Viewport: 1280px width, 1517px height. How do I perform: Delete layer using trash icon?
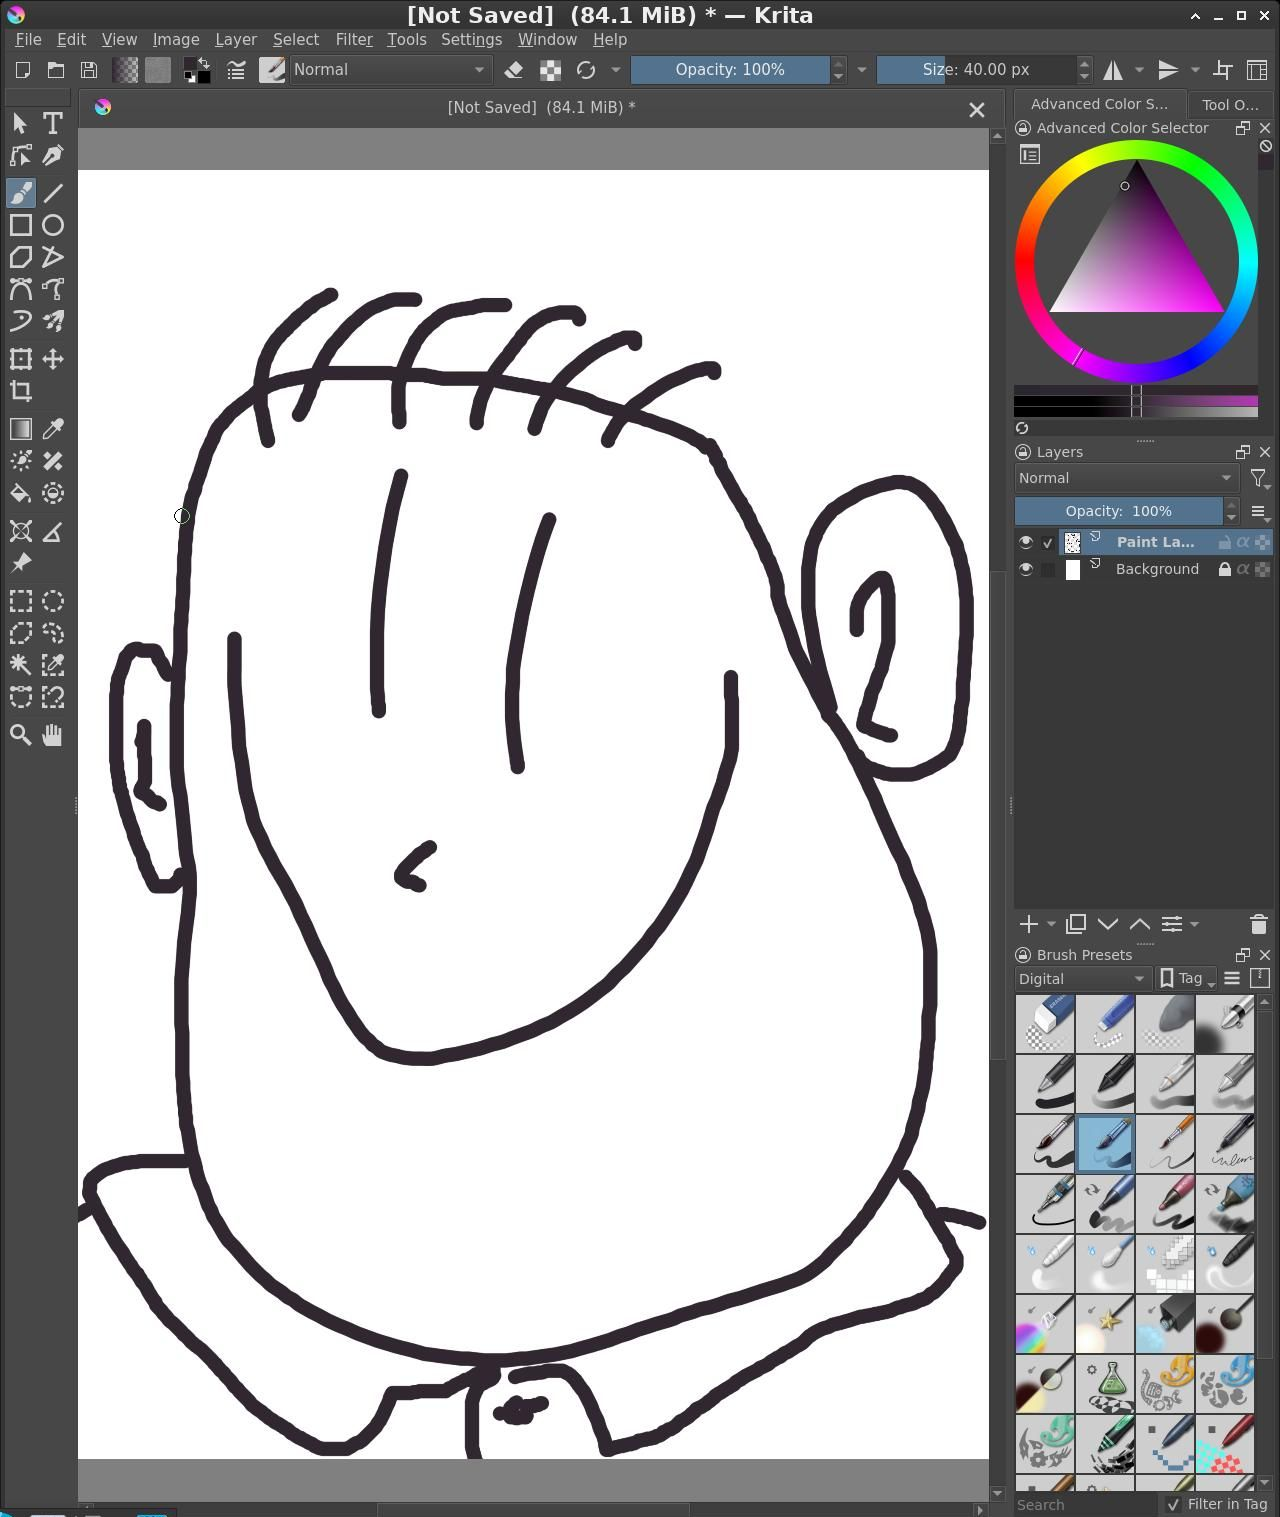point(1258,925)
